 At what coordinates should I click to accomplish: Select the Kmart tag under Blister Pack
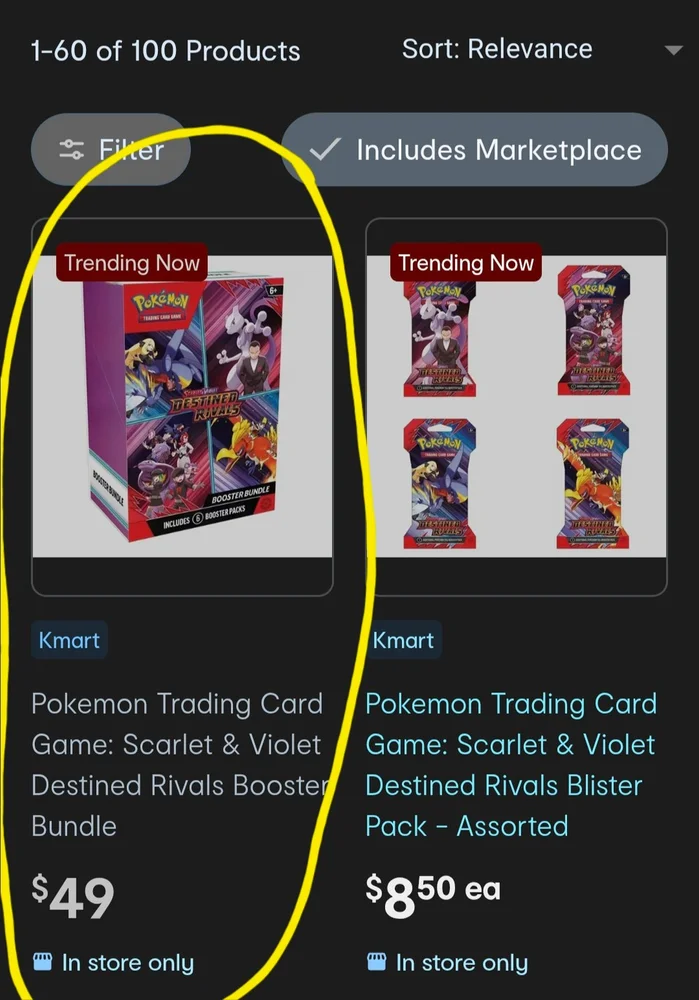coord(403,640)
